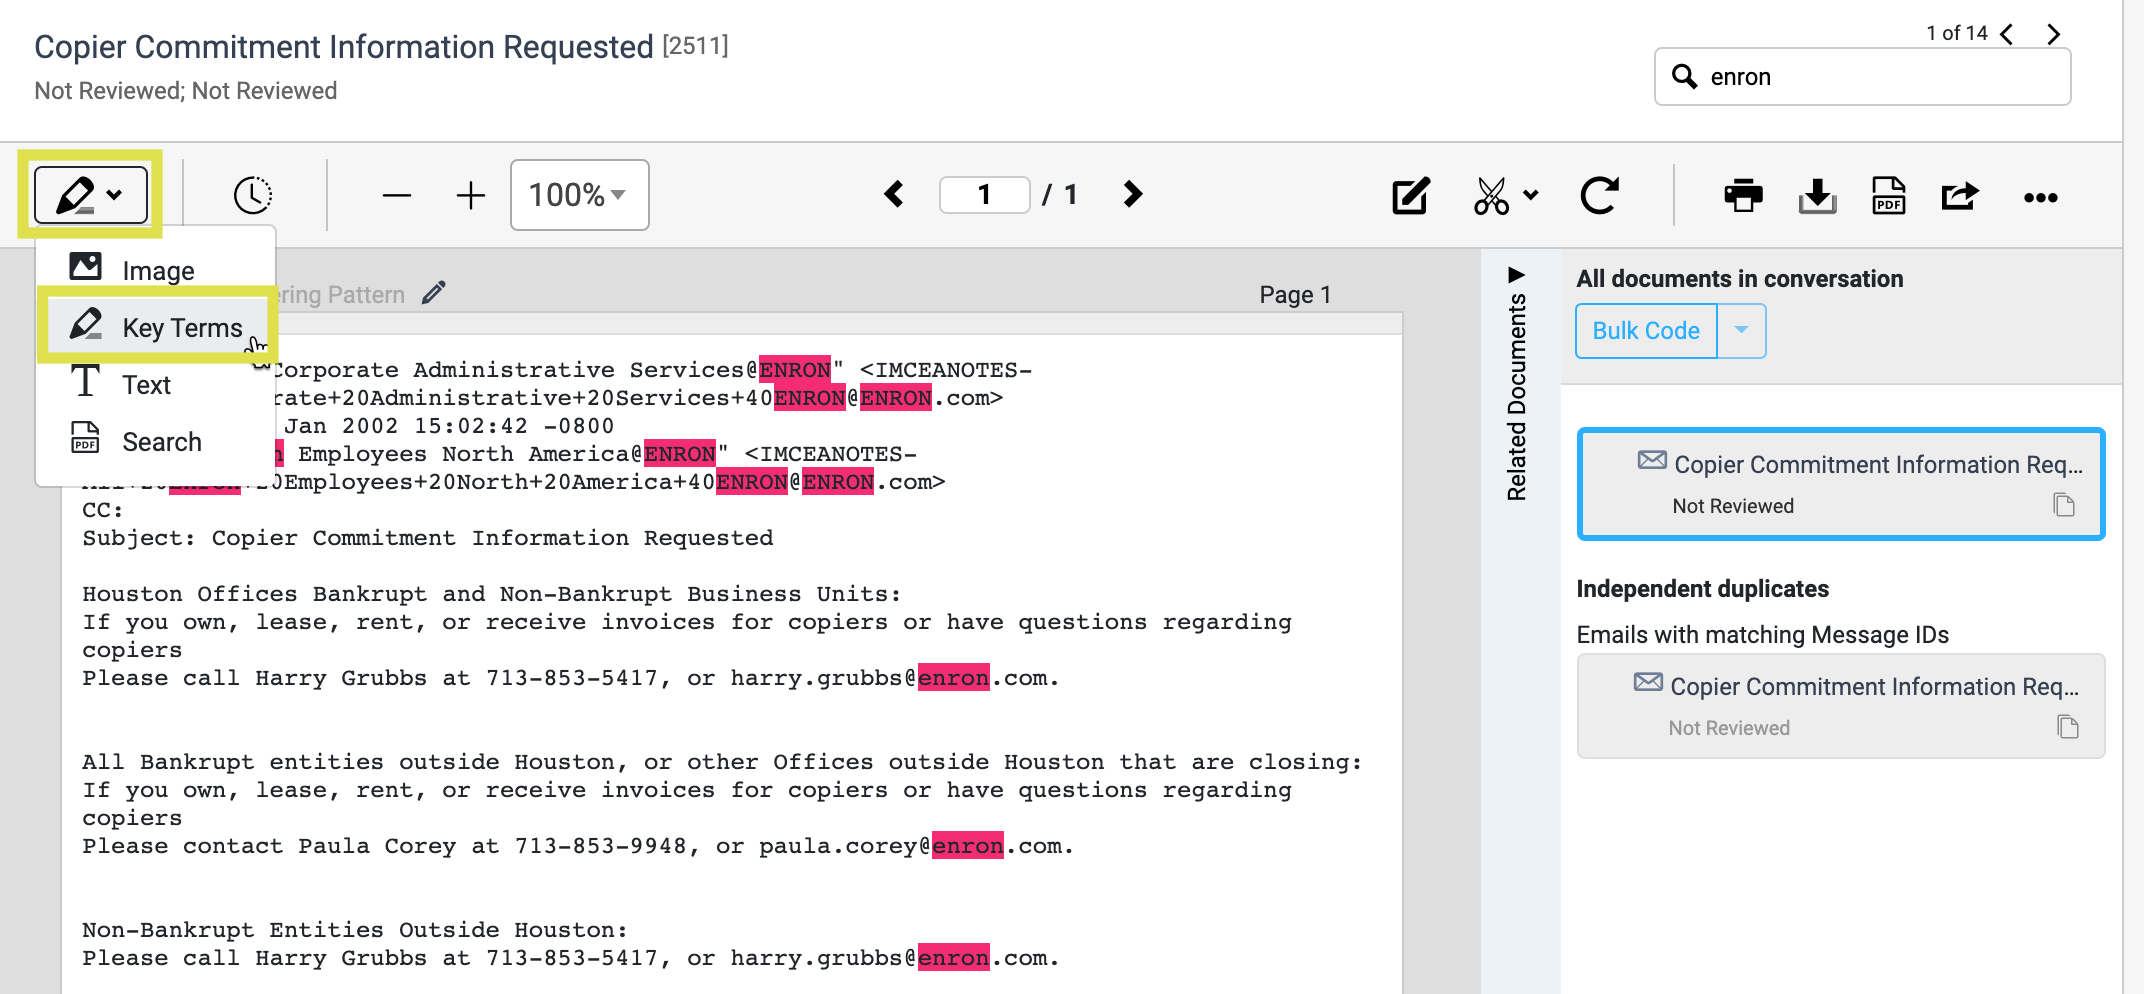
Task: Zoom in with plus button
Action: [x=470, y=195]
